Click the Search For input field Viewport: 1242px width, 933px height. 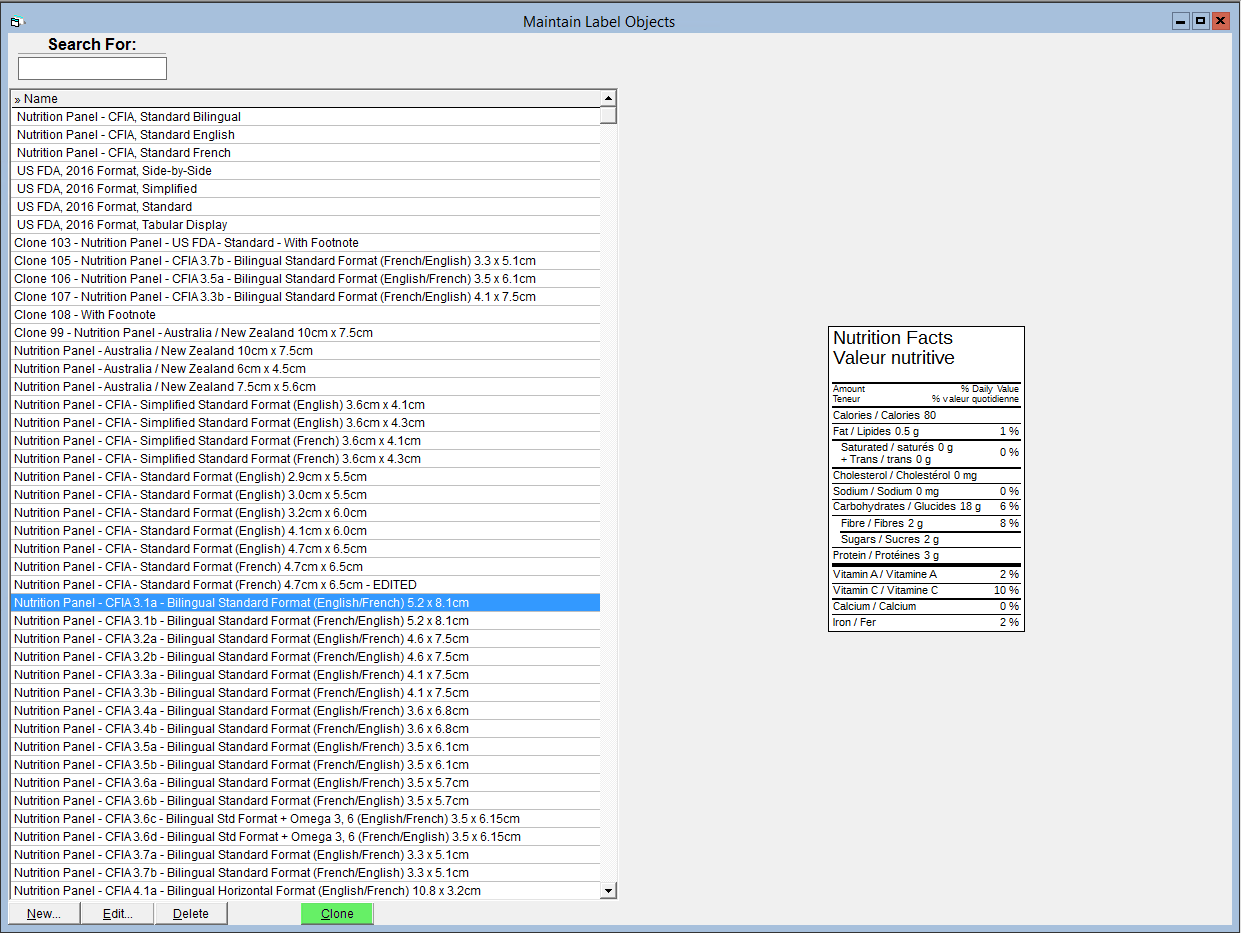92,68
